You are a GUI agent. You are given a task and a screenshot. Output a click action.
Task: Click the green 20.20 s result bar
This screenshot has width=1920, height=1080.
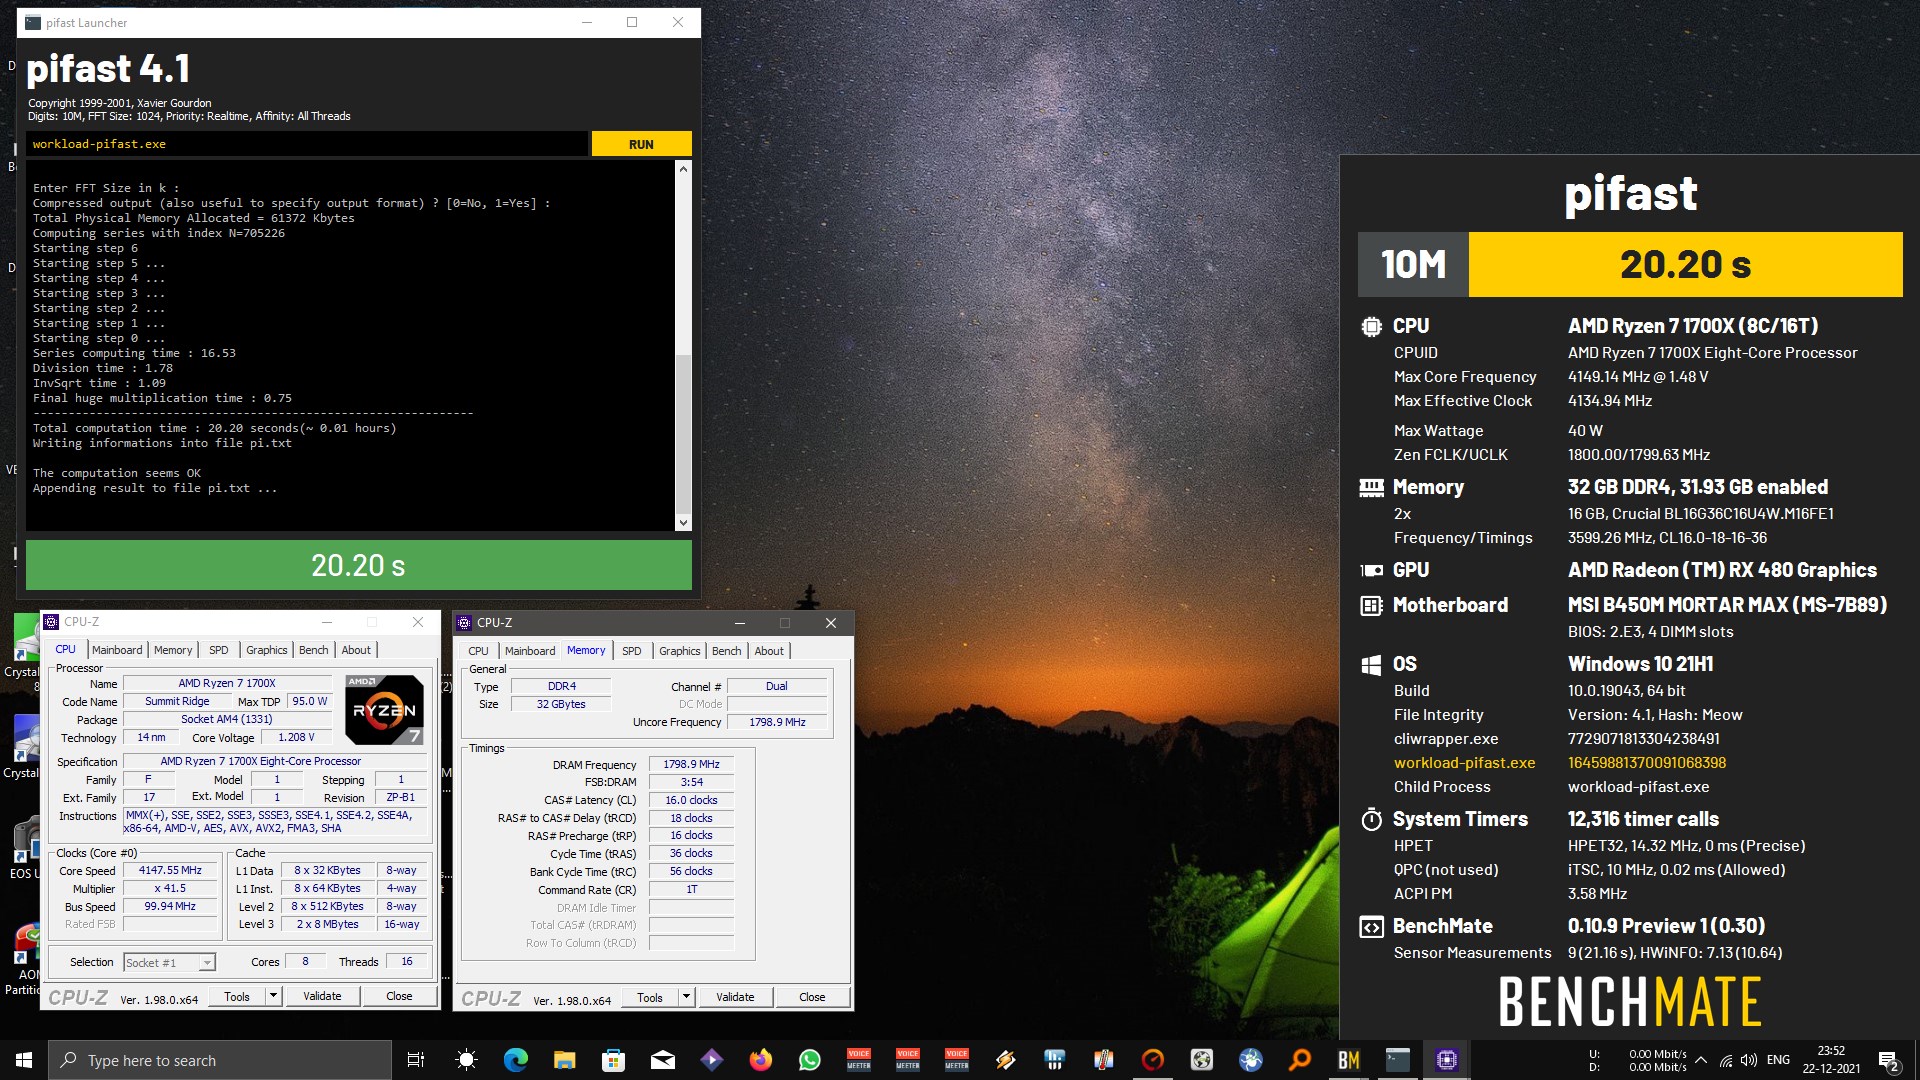[358, 565]
